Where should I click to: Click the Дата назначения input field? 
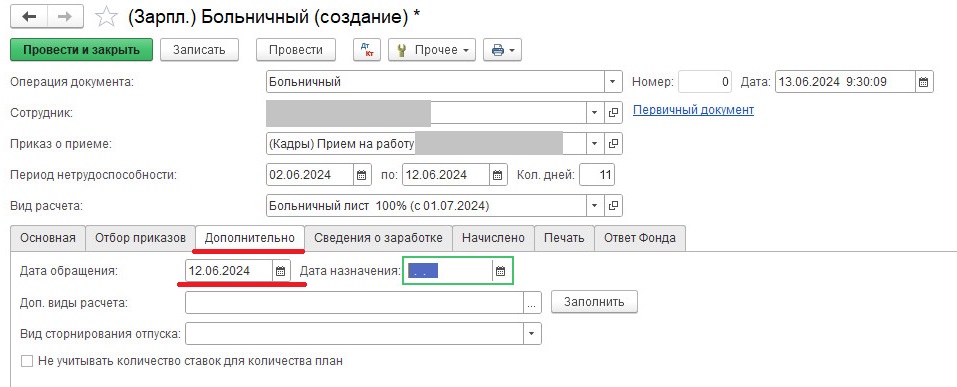[x=449, y=272]
